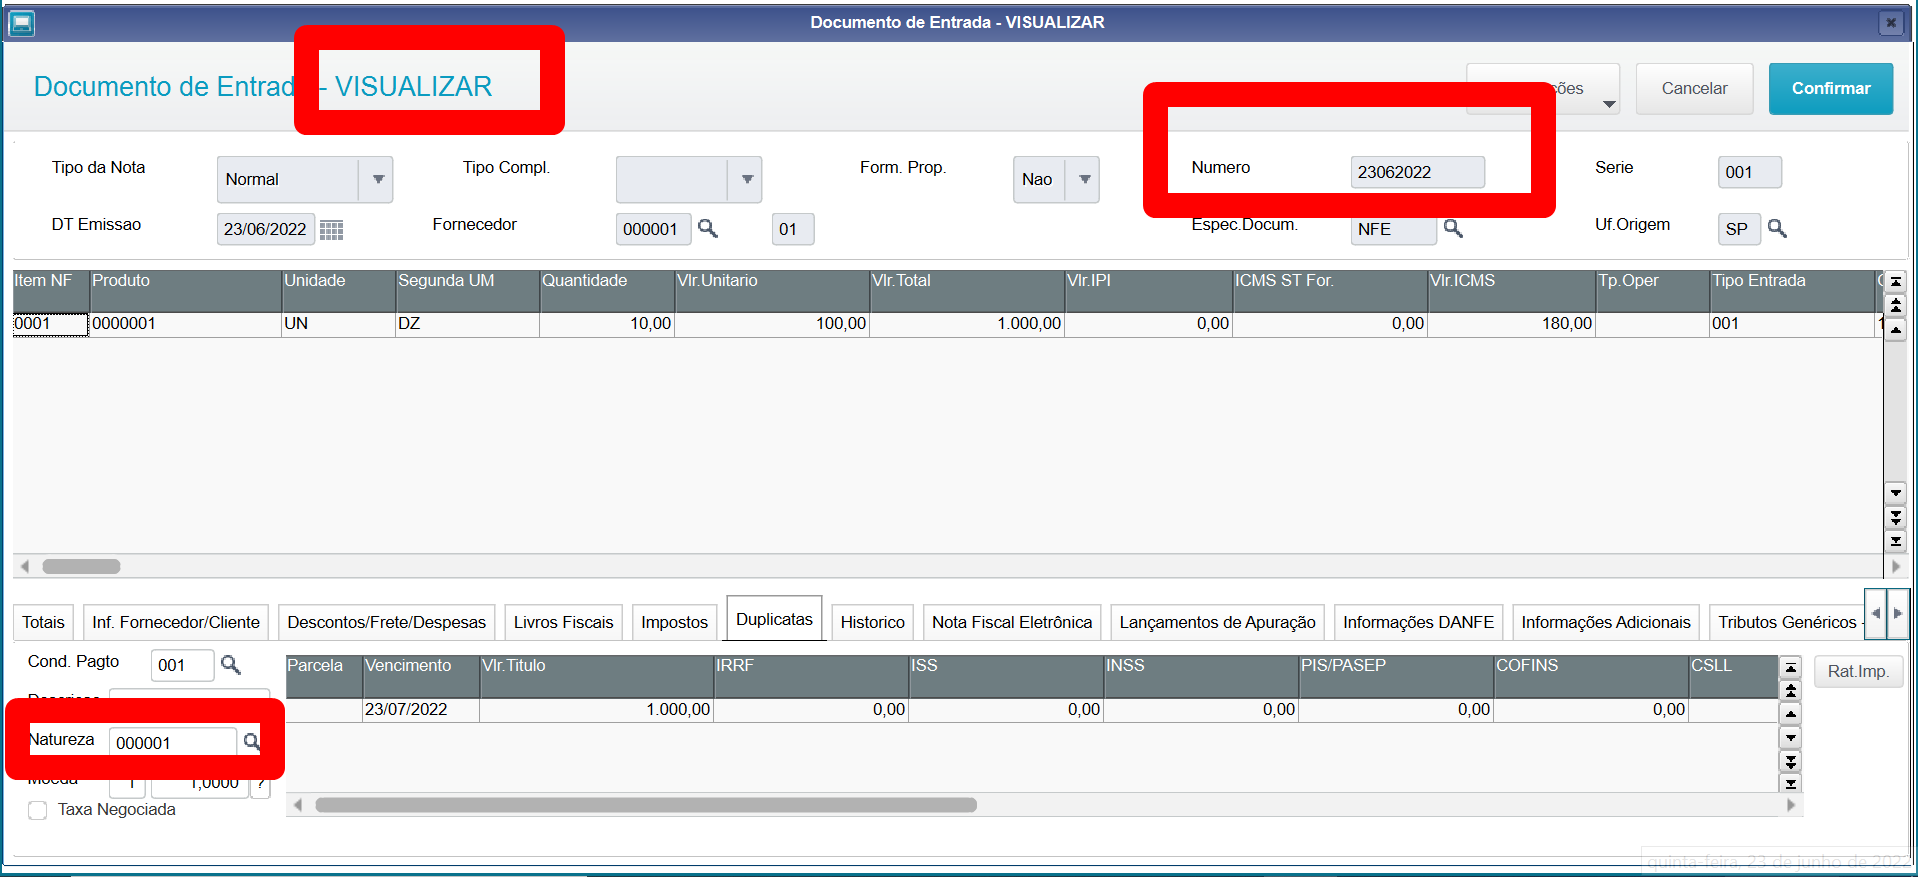The width and height of the screenshot is (1918, 877).
Task: Open the Impostos tab
Action: pyautogui.click(x=675, y=622)
